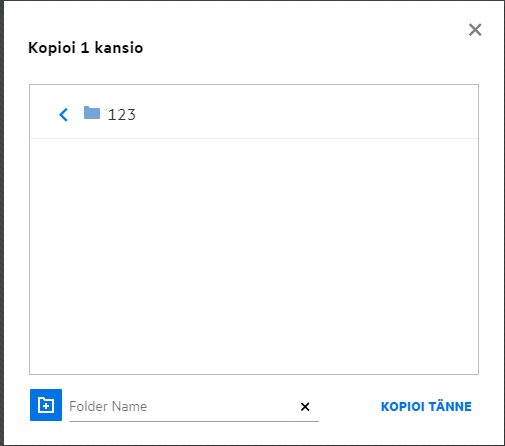The image size is (505, 446).
Task: Click the empty folder contents area
Action: coord(254,256)
